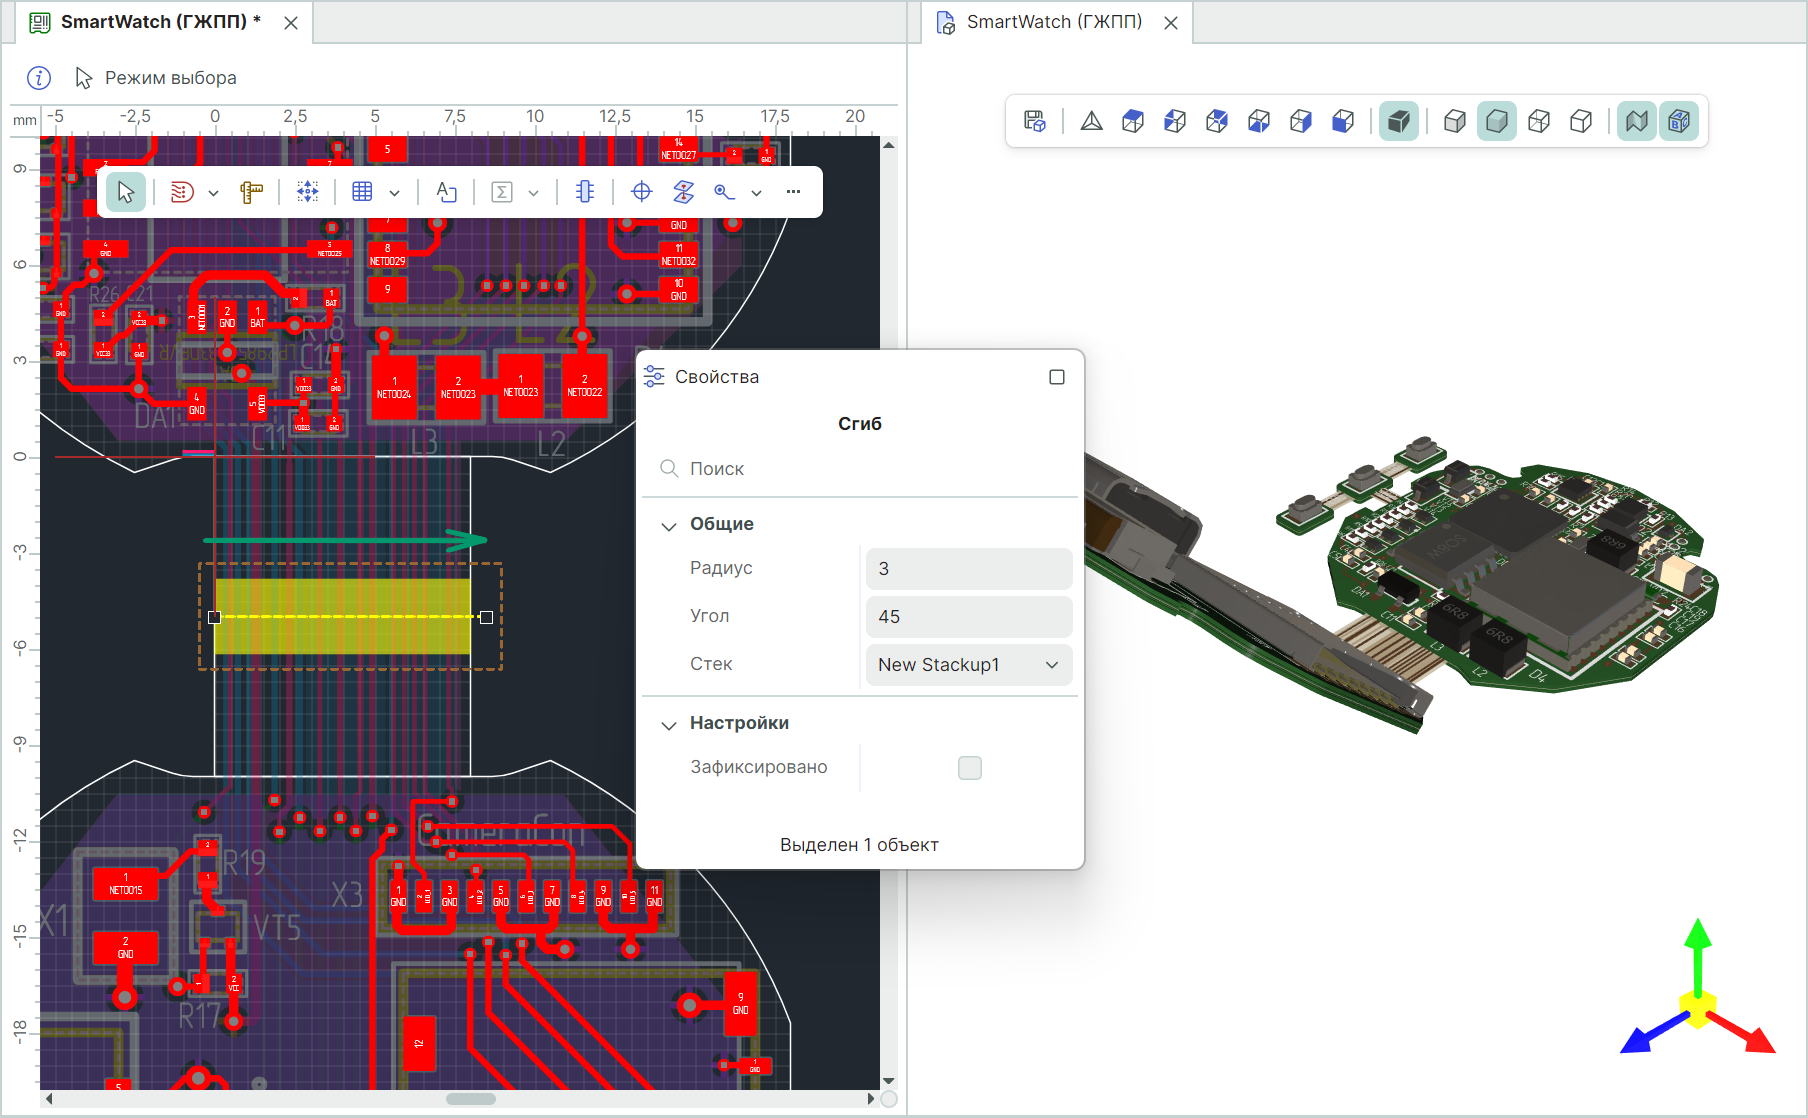This screenshot has width=1808, height=1118.
Task: Toggle the ABC labels cube button
Action: [x=1679, y=121]
